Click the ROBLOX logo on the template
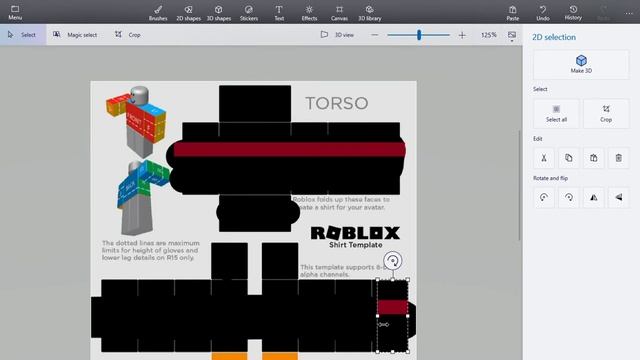 tap(356, 233)
